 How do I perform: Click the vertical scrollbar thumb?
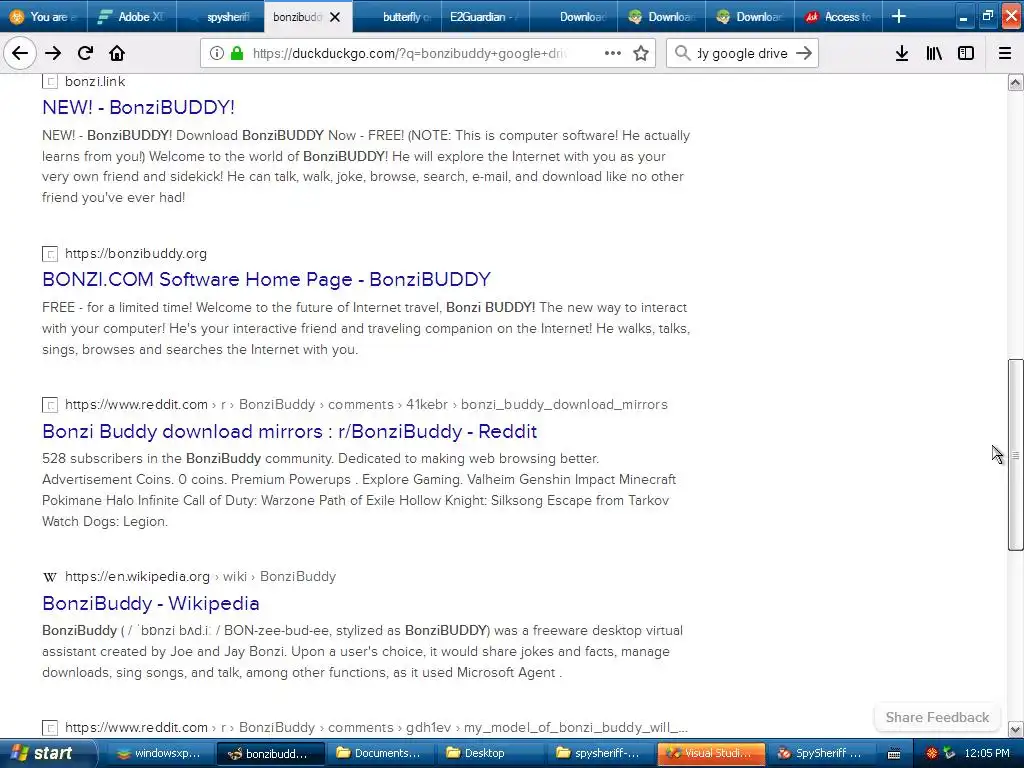coord(1016,455)
